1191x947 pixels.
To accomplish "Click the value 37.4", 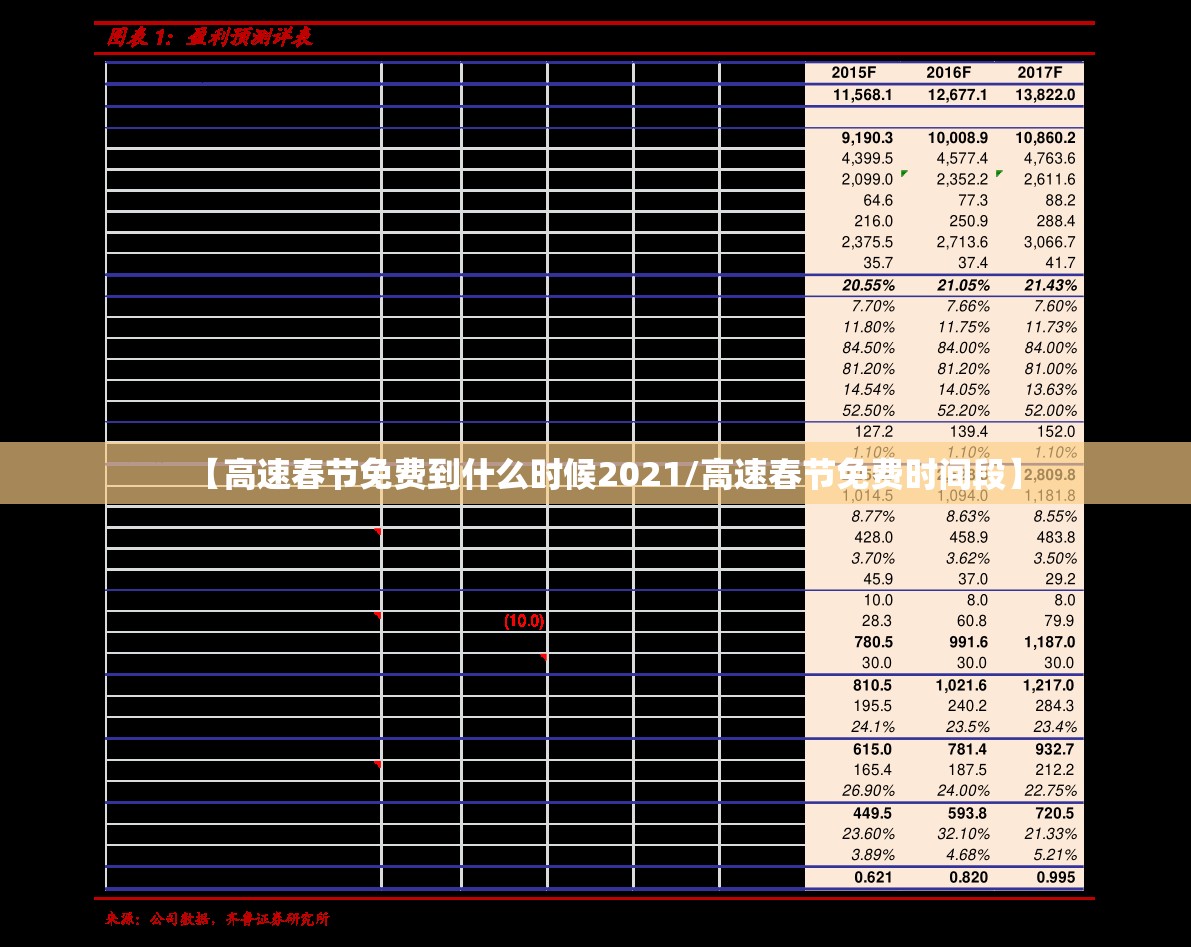I will pos(972,263).
